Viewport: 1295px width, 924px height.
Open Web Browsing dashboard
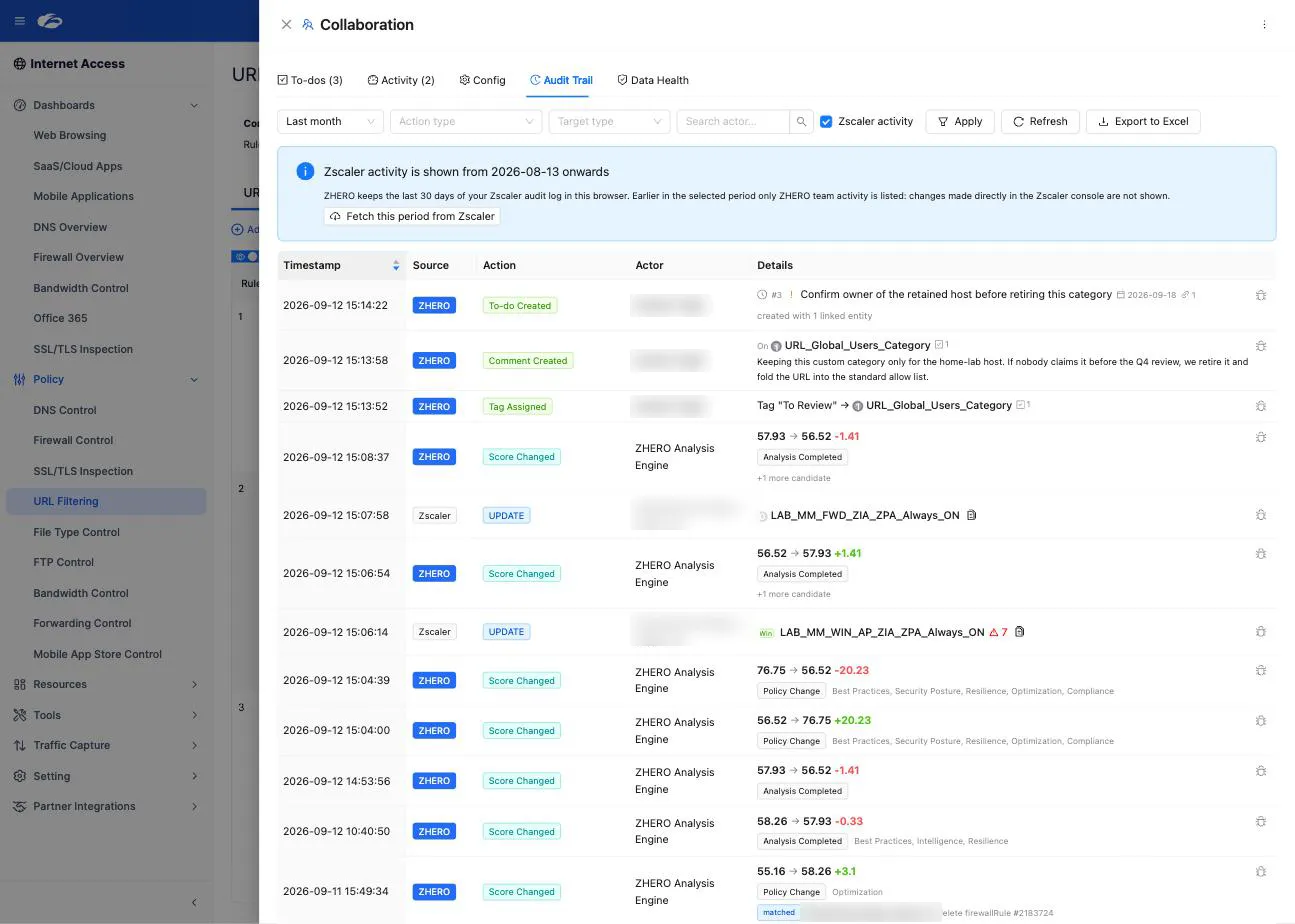pos(70,135)
